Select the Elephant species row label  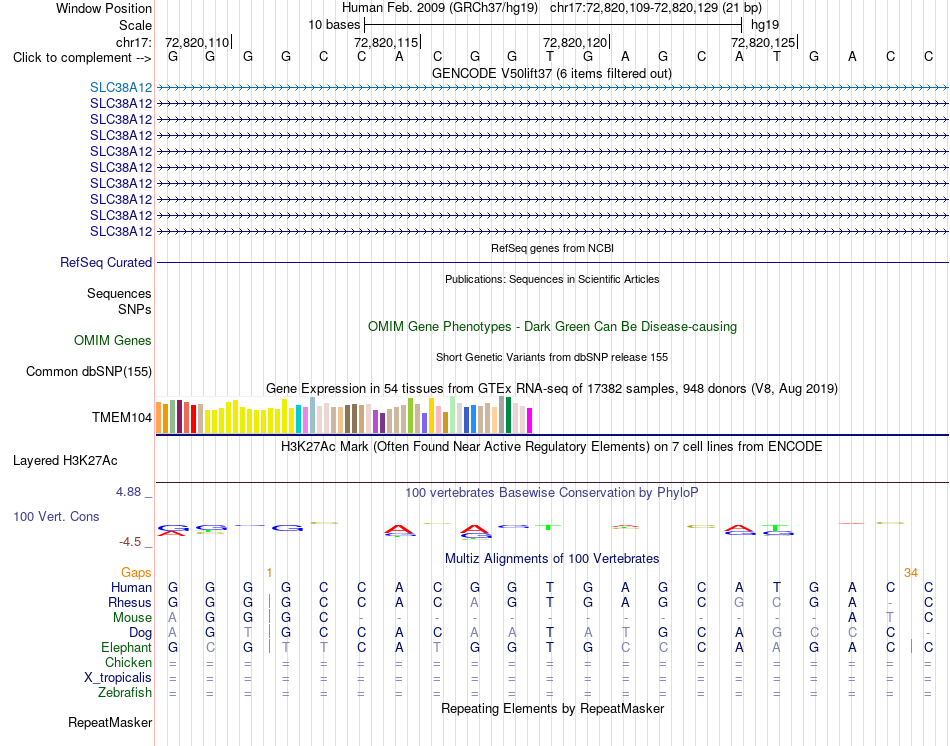[127, 647]
